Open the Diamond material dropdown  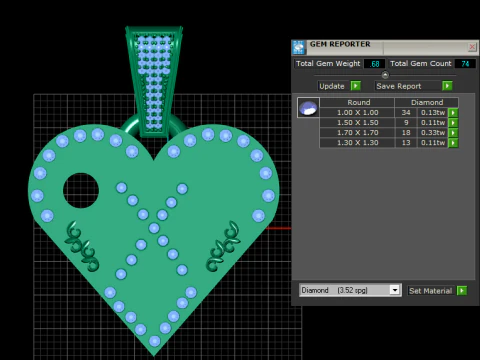[x=350, y=290]
